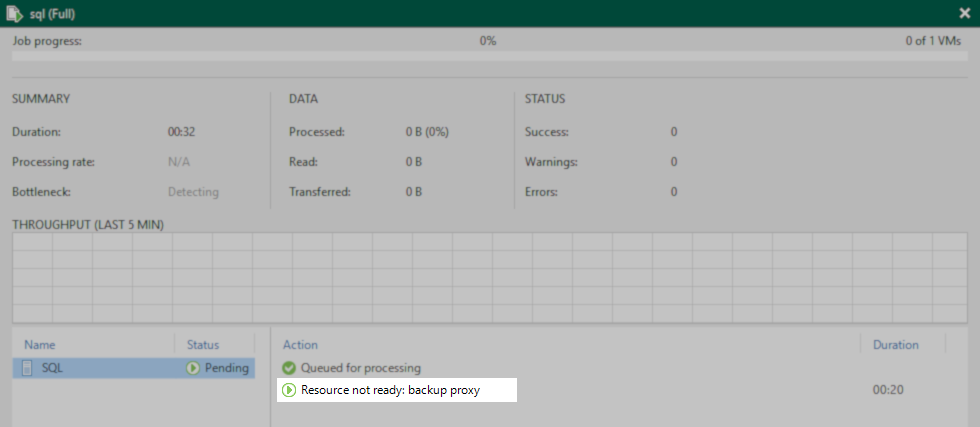980x427 pixels.
Task: Click the SQL VM icon in the list
Action: click(x=28, y=368)
